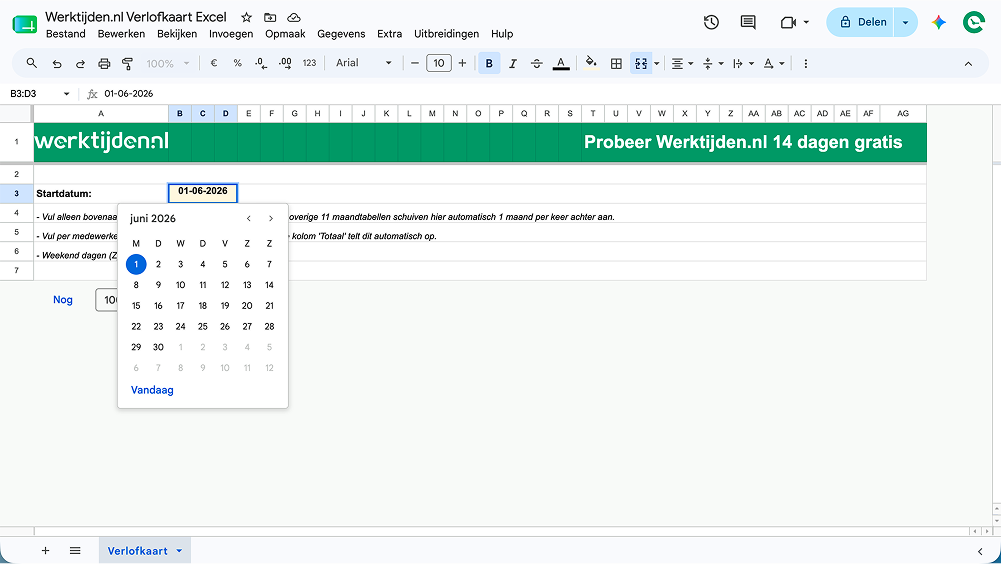Toggle merge cells button
This screenshot has height=564, width=1001.
point(641,63)
